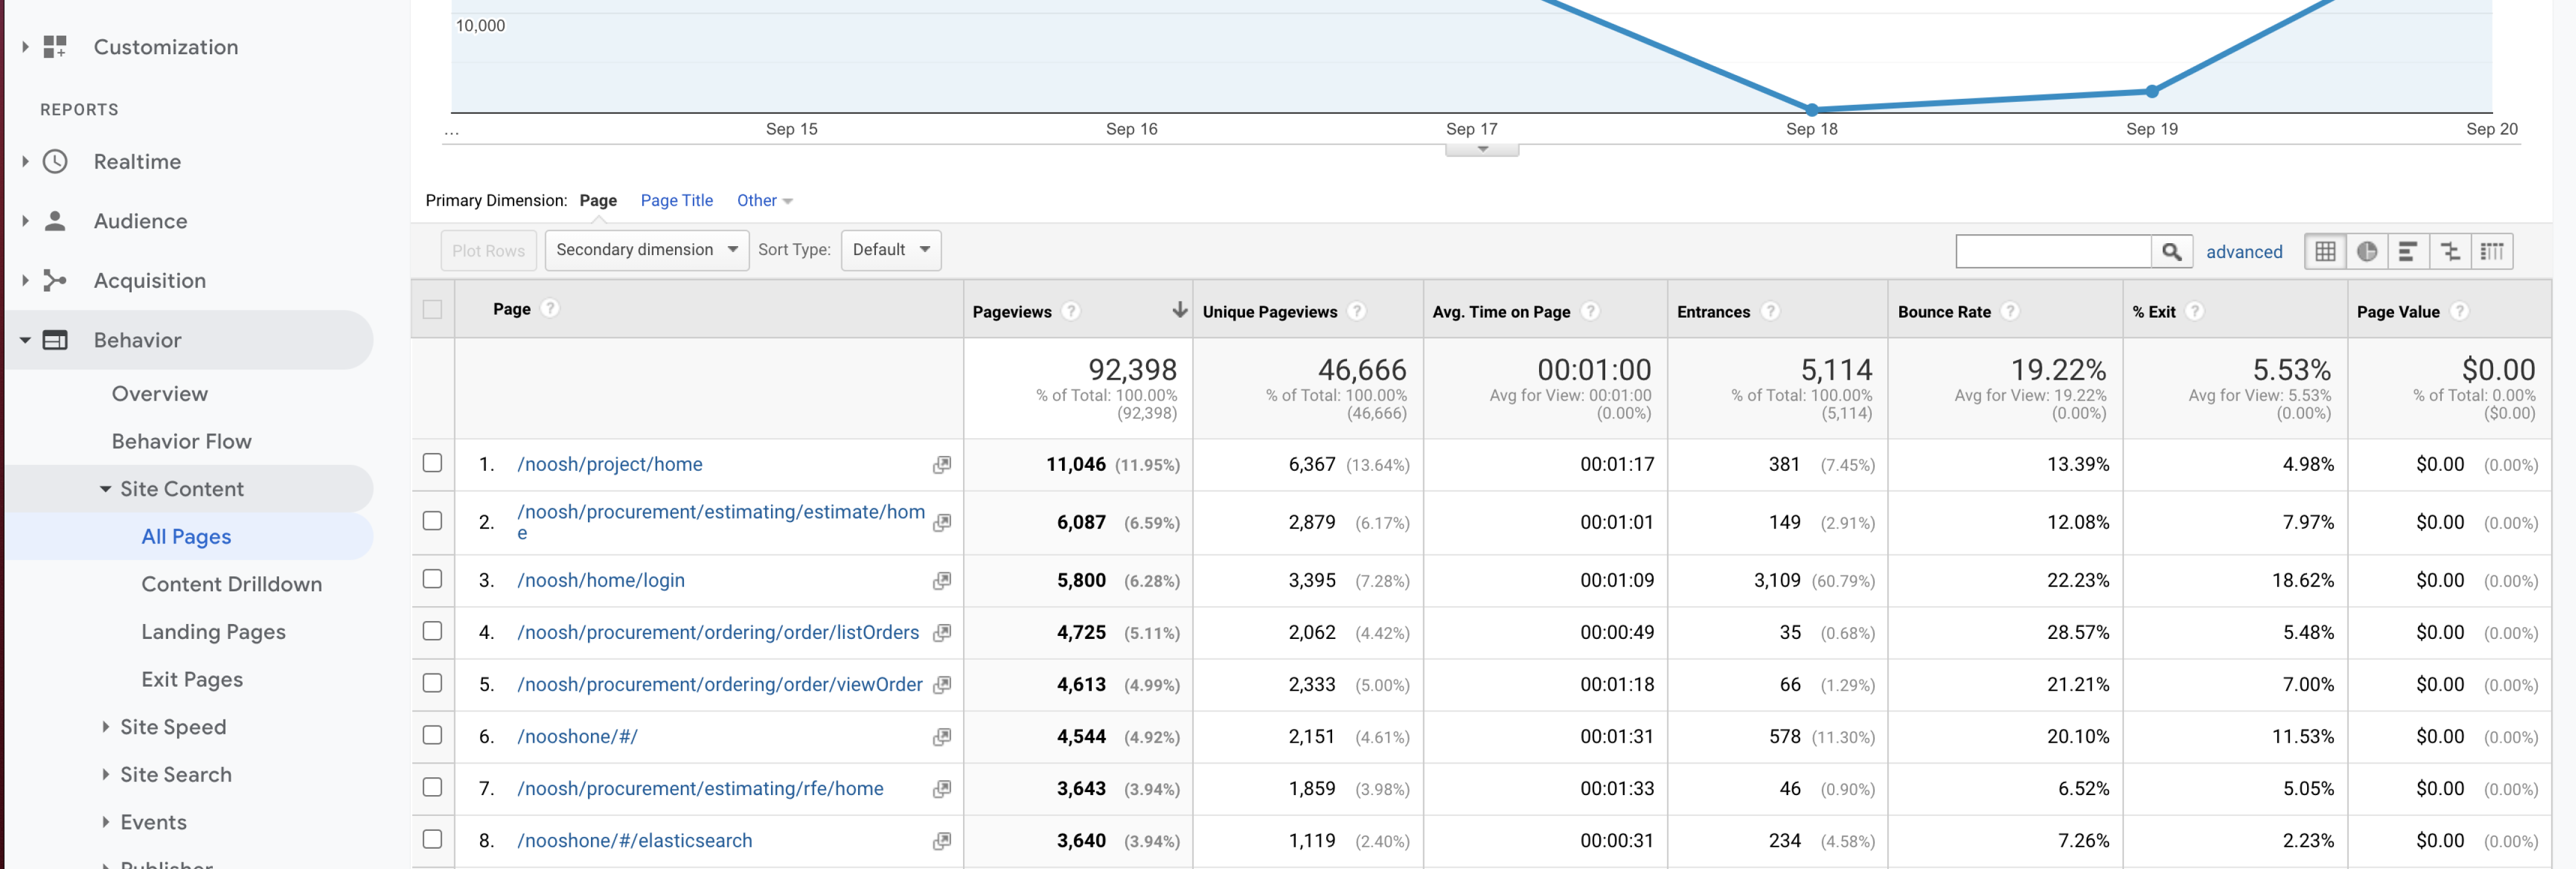This screenshot has height=869, width=2576.
Task: Click into the table search field
Action: coord(2053,252)
